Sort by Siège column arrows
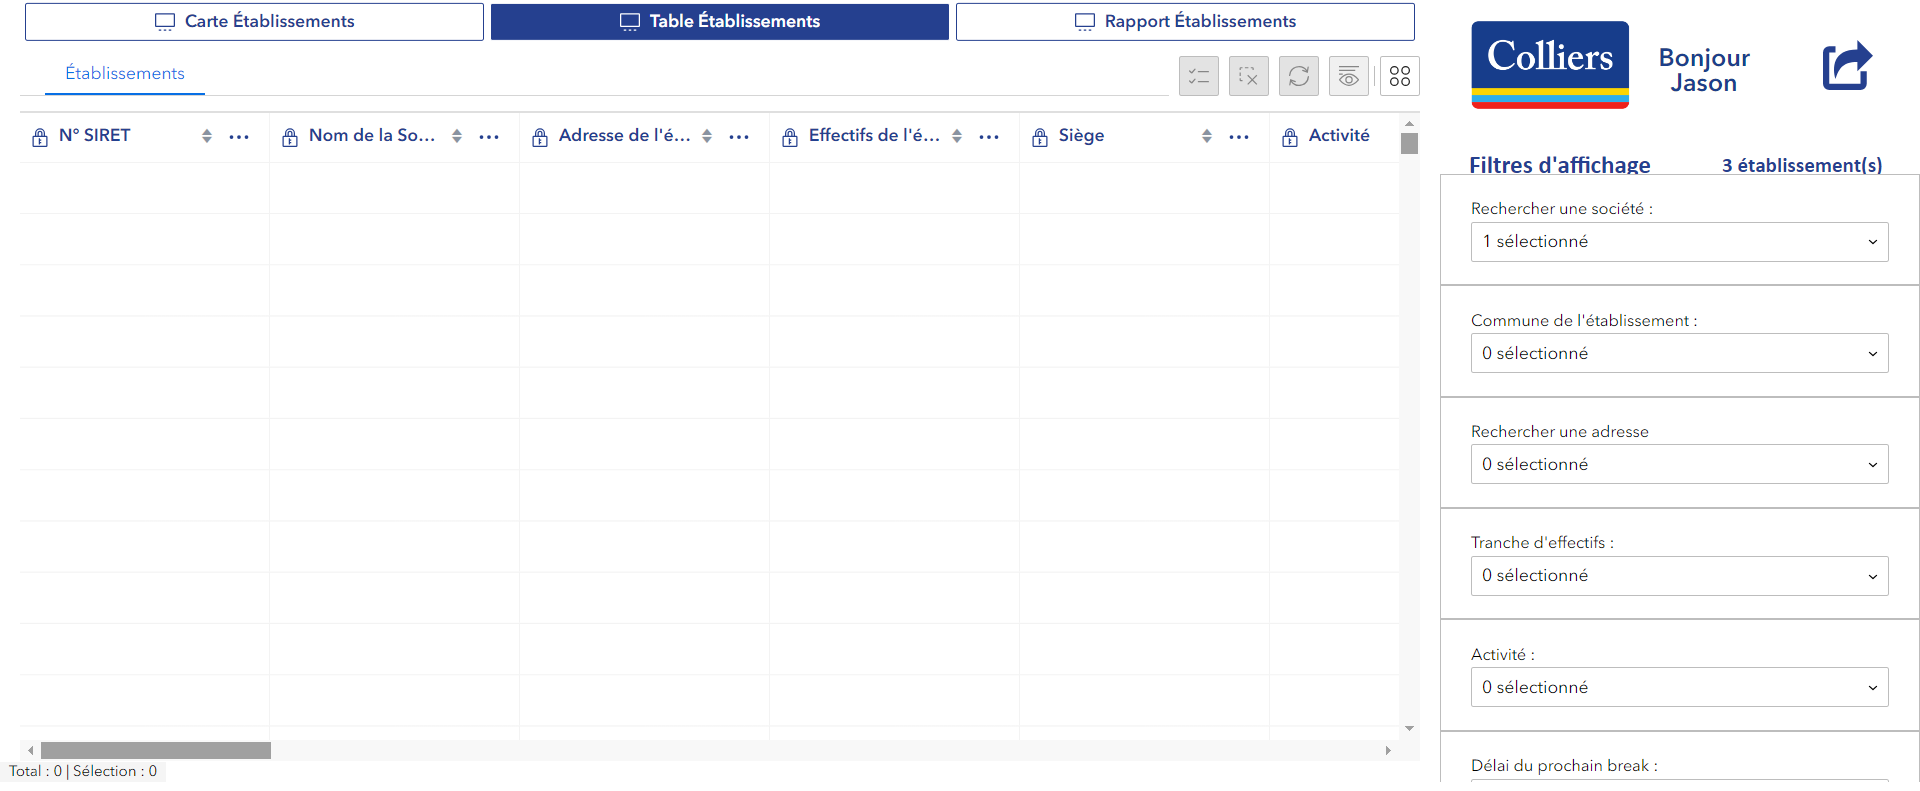This screenshot has height=791, width=1920. click(x=1207, y=136)
